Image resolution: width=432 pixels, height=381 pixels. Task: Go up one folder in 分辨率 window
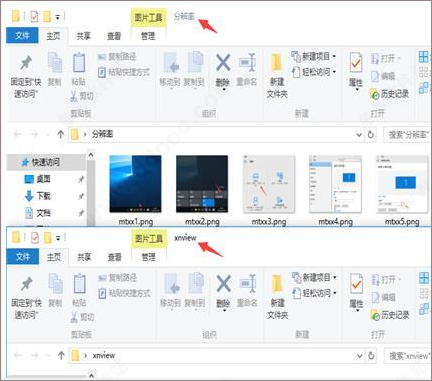point(60,134)
